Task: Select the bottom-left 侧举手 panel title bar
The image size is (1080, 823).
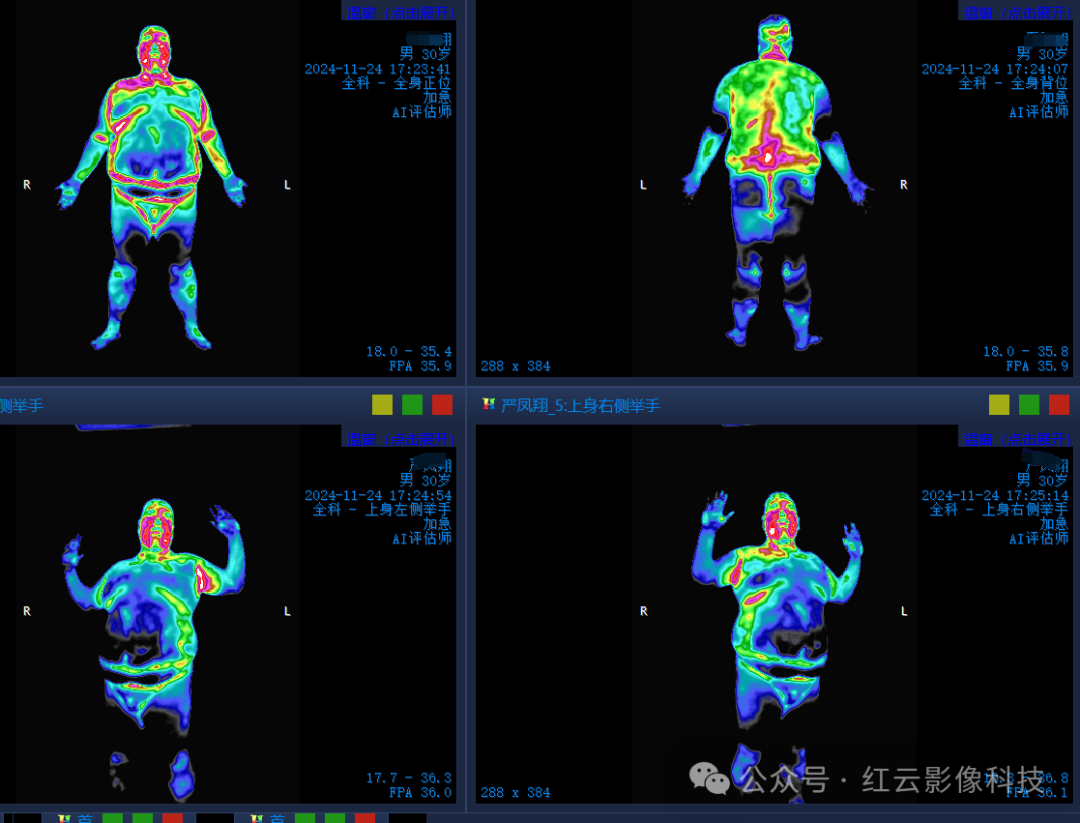Action: pos(180,405)
